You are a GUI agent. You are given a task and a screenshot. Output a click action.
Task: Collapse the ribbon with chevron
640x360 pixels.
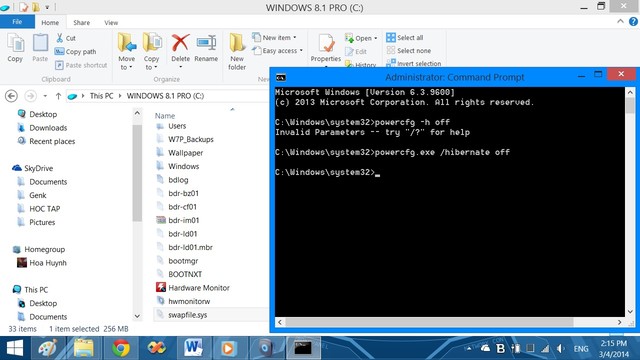tap(620, 21)
